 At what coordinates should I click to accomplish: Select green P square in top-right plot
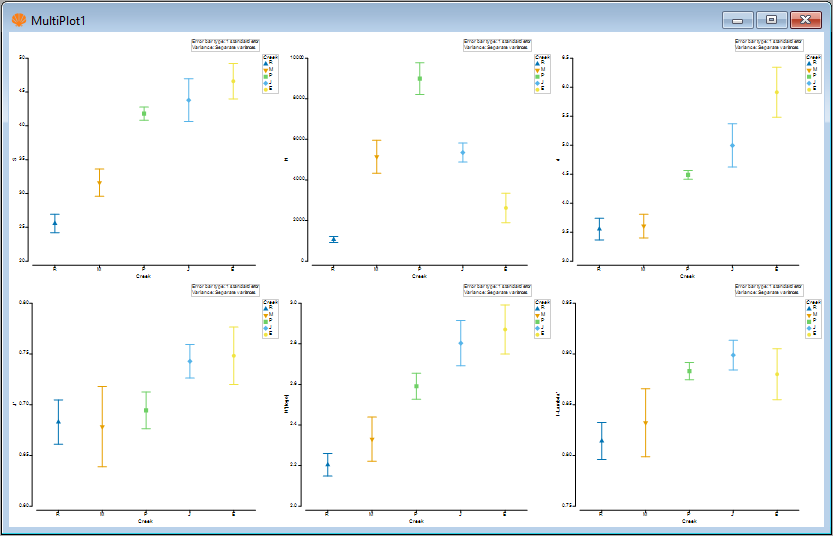tap(688, 175)
